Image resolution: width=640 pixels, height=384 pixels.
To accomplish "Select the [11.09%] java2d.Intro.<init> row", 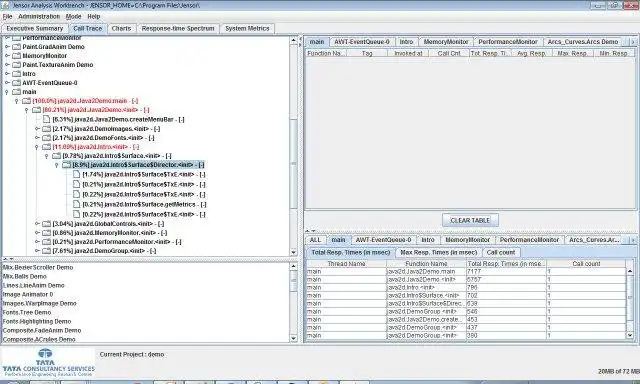I will point(96,146).
